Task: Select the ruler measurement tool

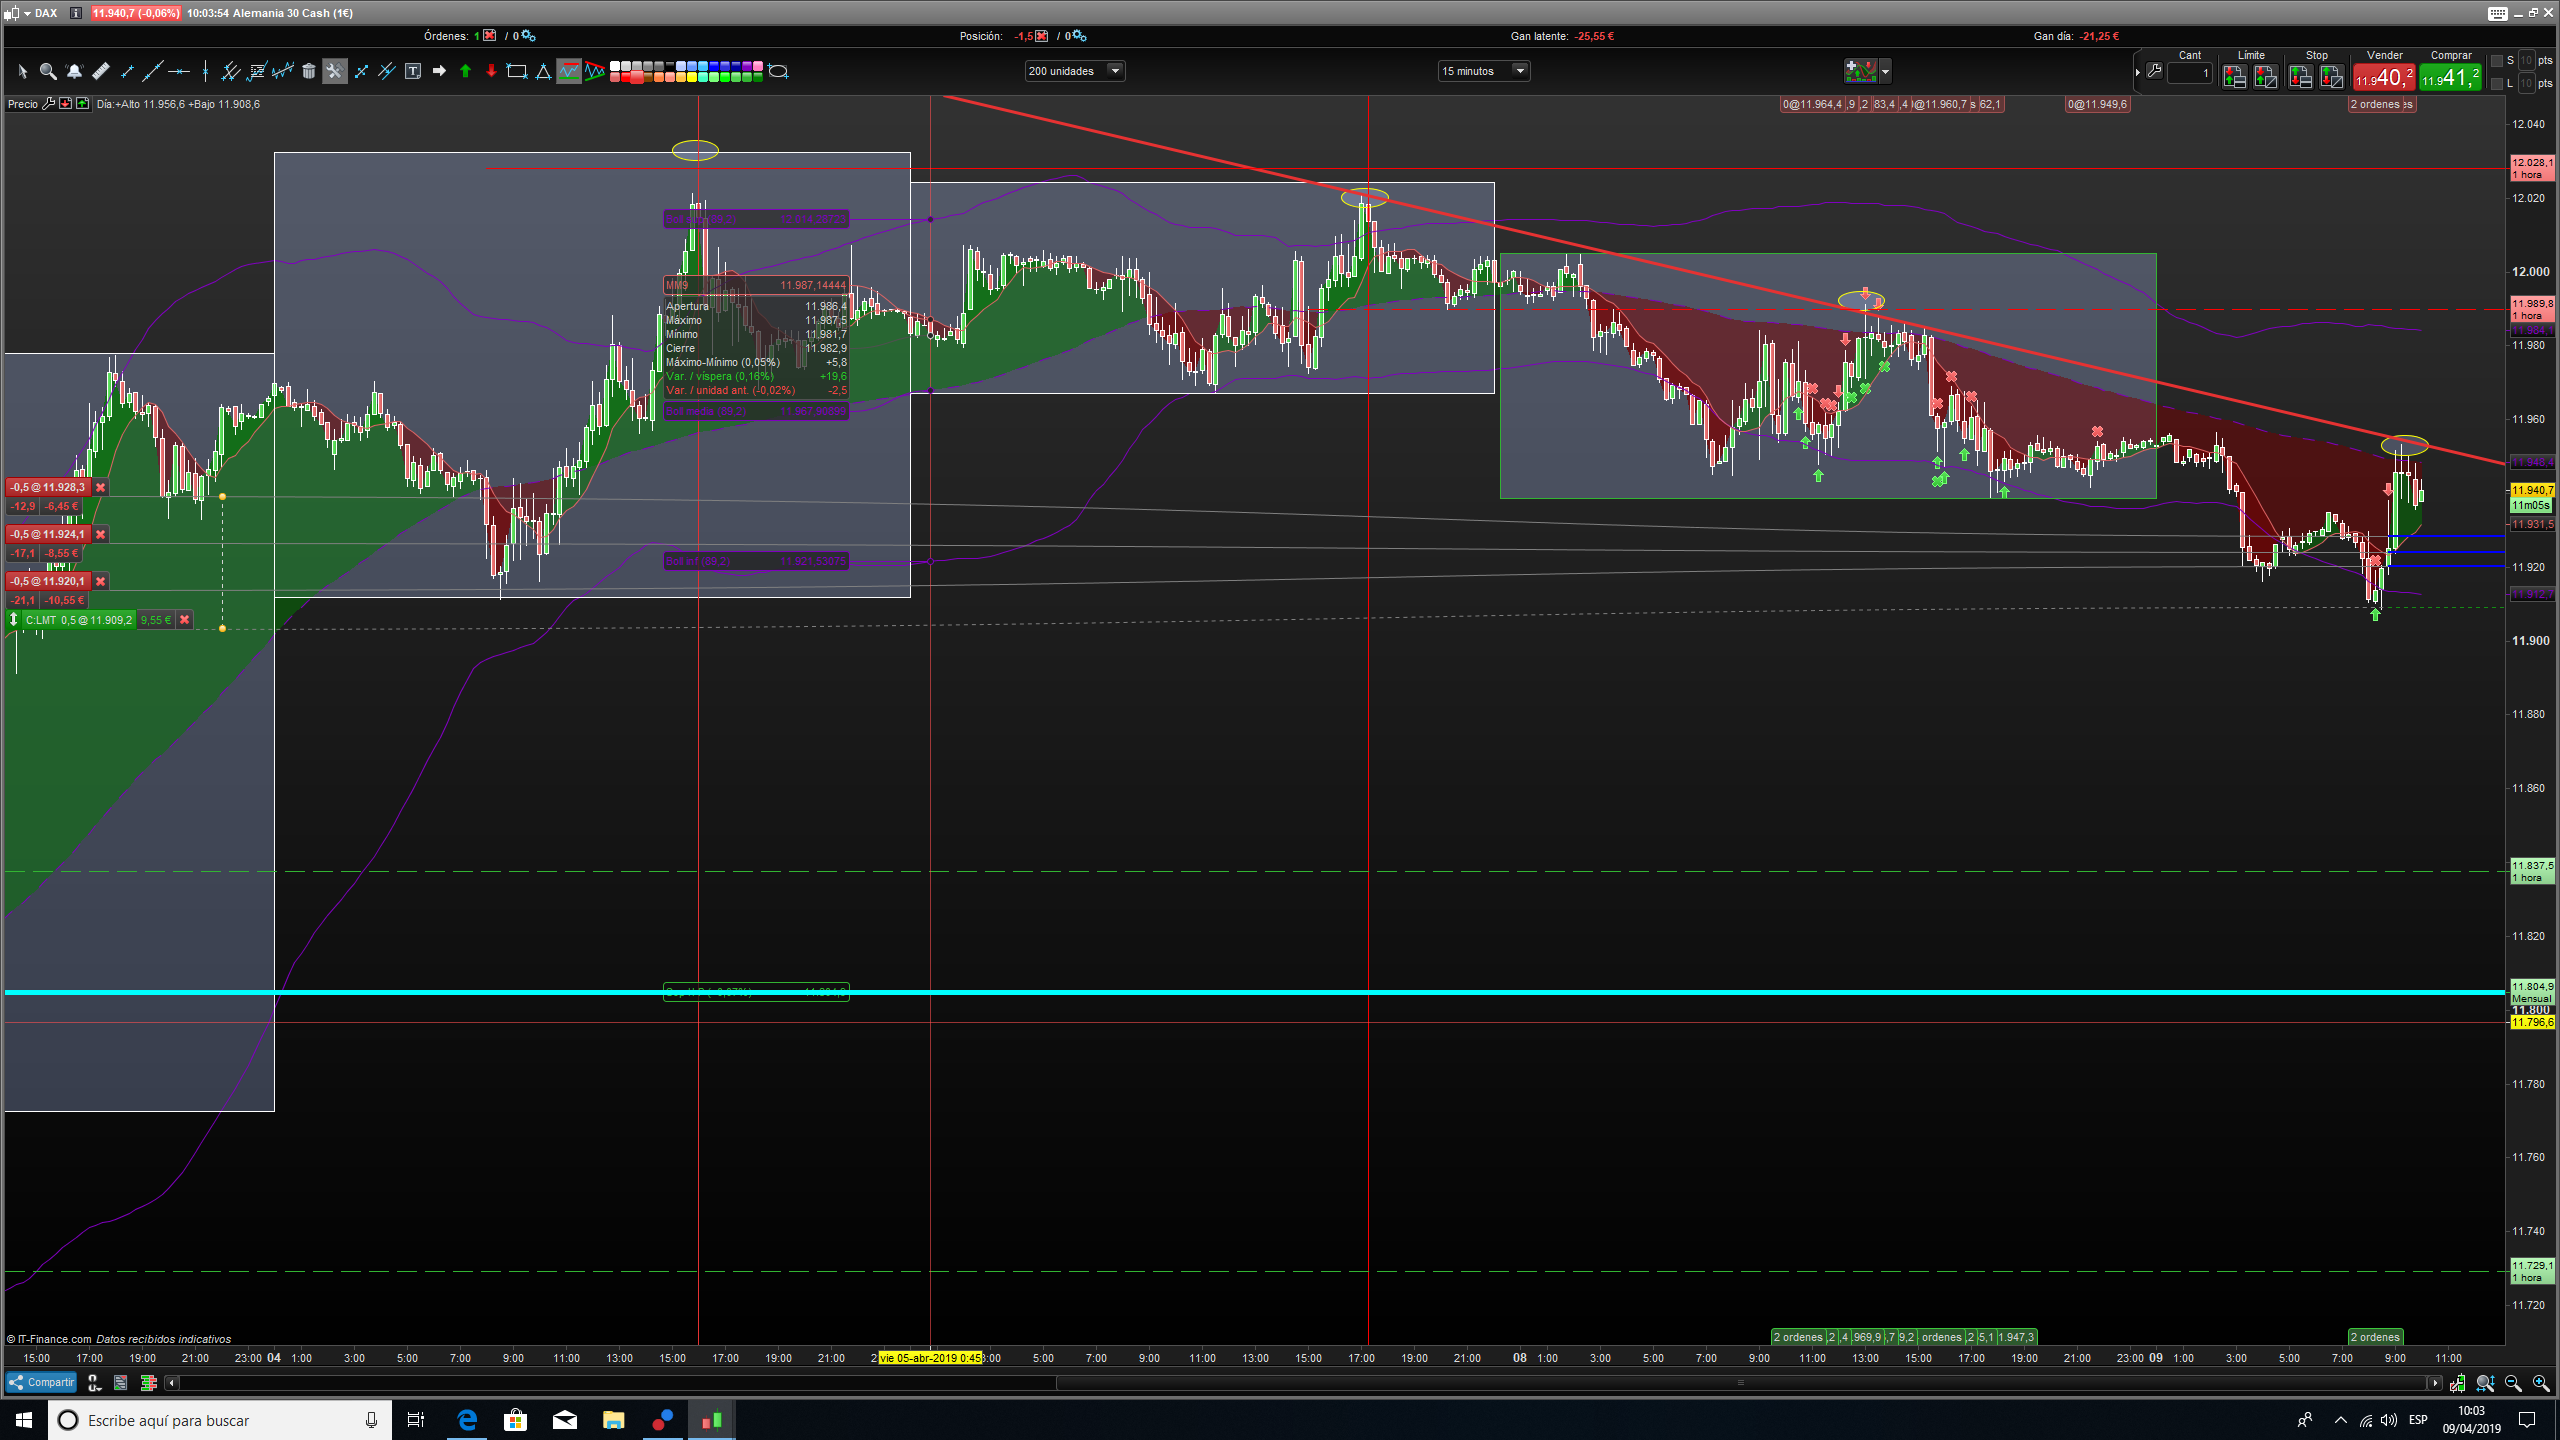Action: (100, 71)
